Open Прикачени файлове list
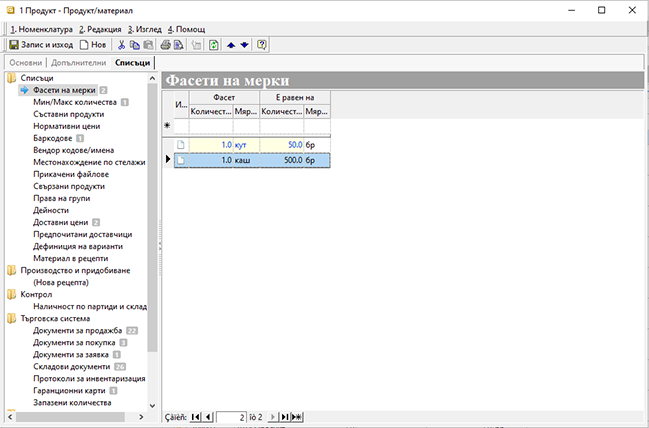Image resolution: width=649 pixels, height=428 pixels. click(x=71, y=174)
